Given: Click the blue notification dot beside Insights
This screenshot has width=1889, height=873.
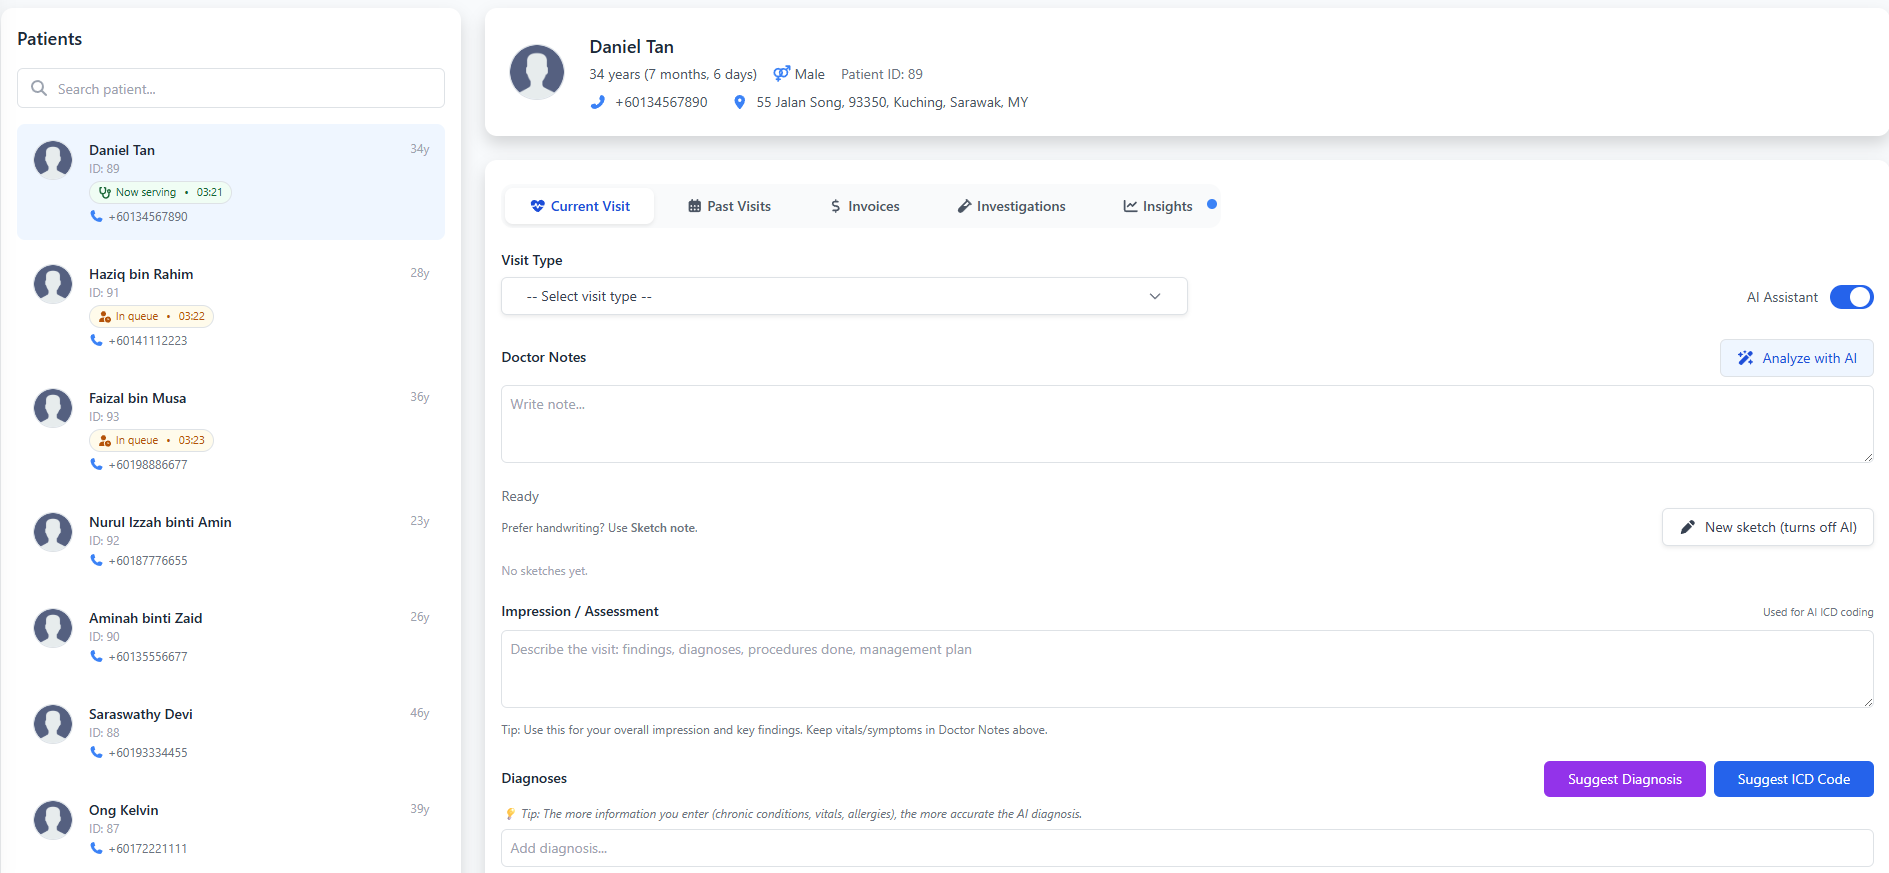Looking at the screenshot, I should click(1212, 204).
